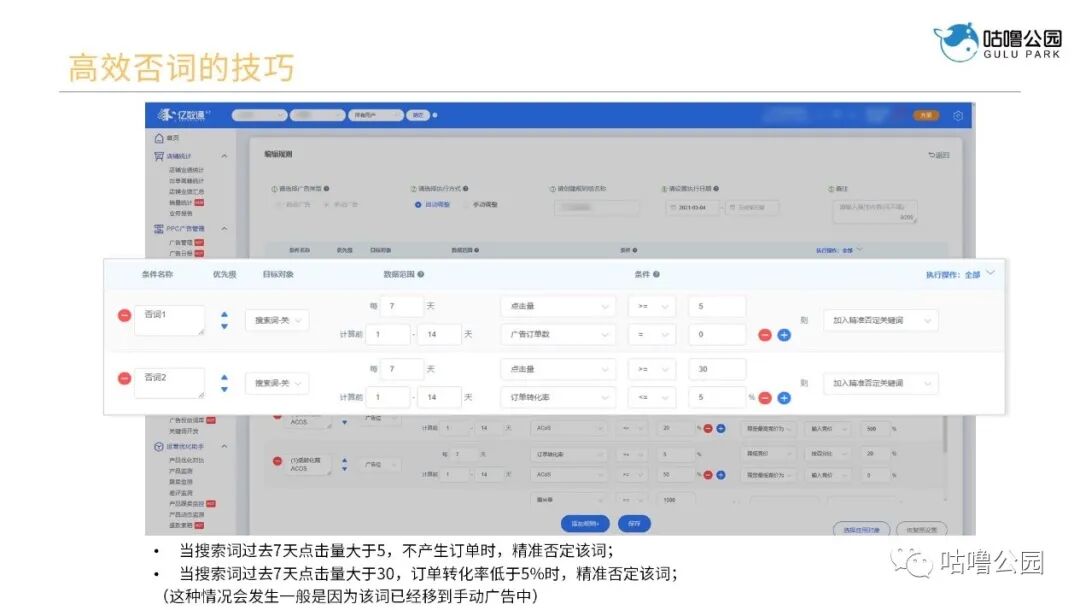Click the 运营优化助手 icon in sidebar
This screenshot has width=1080, height=610.
coord(159,445)
